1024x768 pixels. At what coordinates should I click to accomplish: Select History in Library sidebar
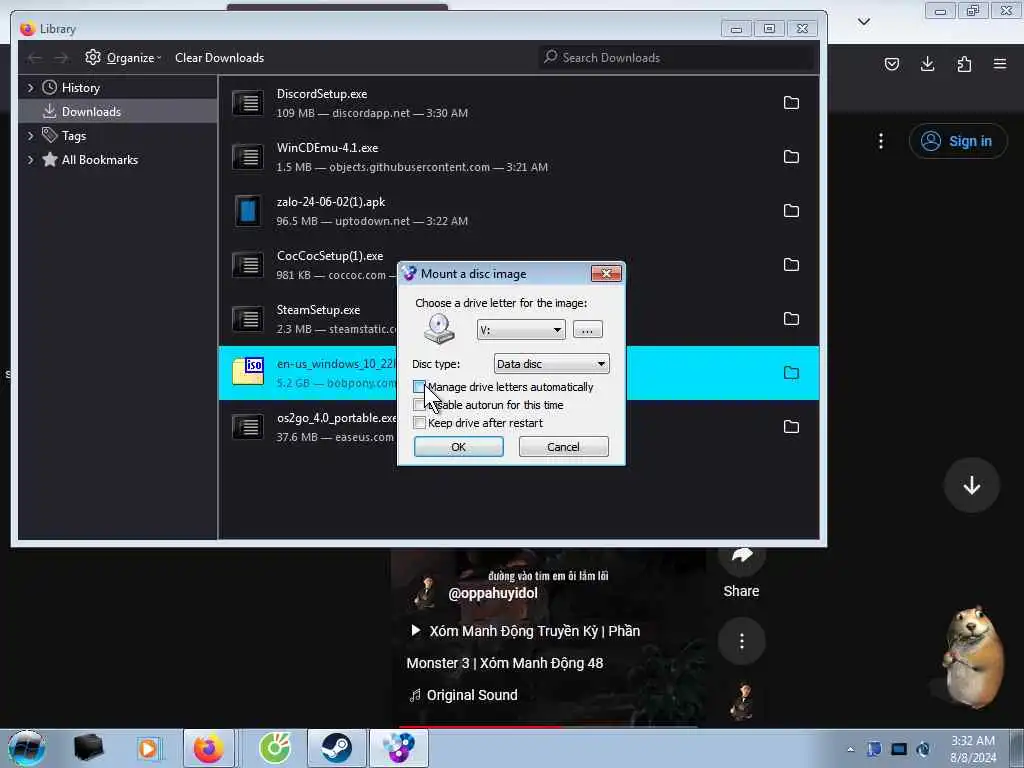coord(80,88)
